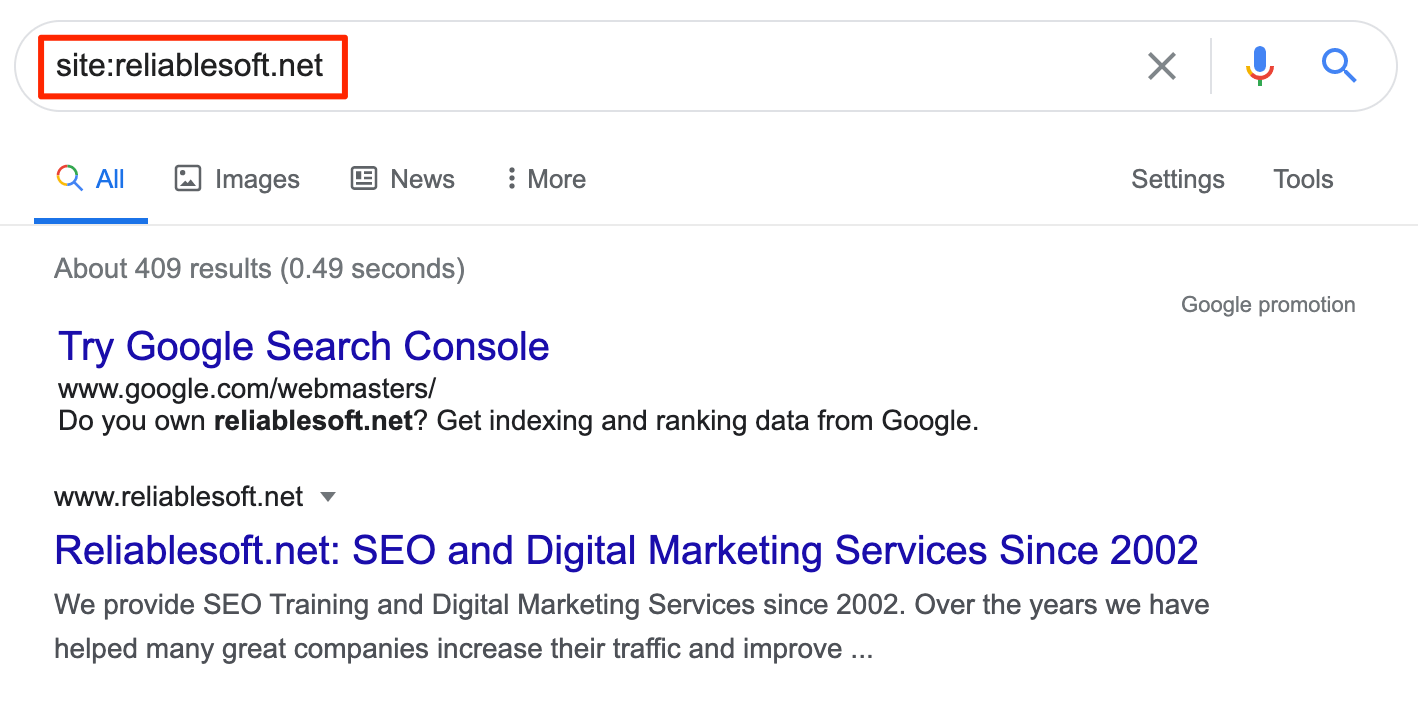Open the Try Google Search Console link

304,347
